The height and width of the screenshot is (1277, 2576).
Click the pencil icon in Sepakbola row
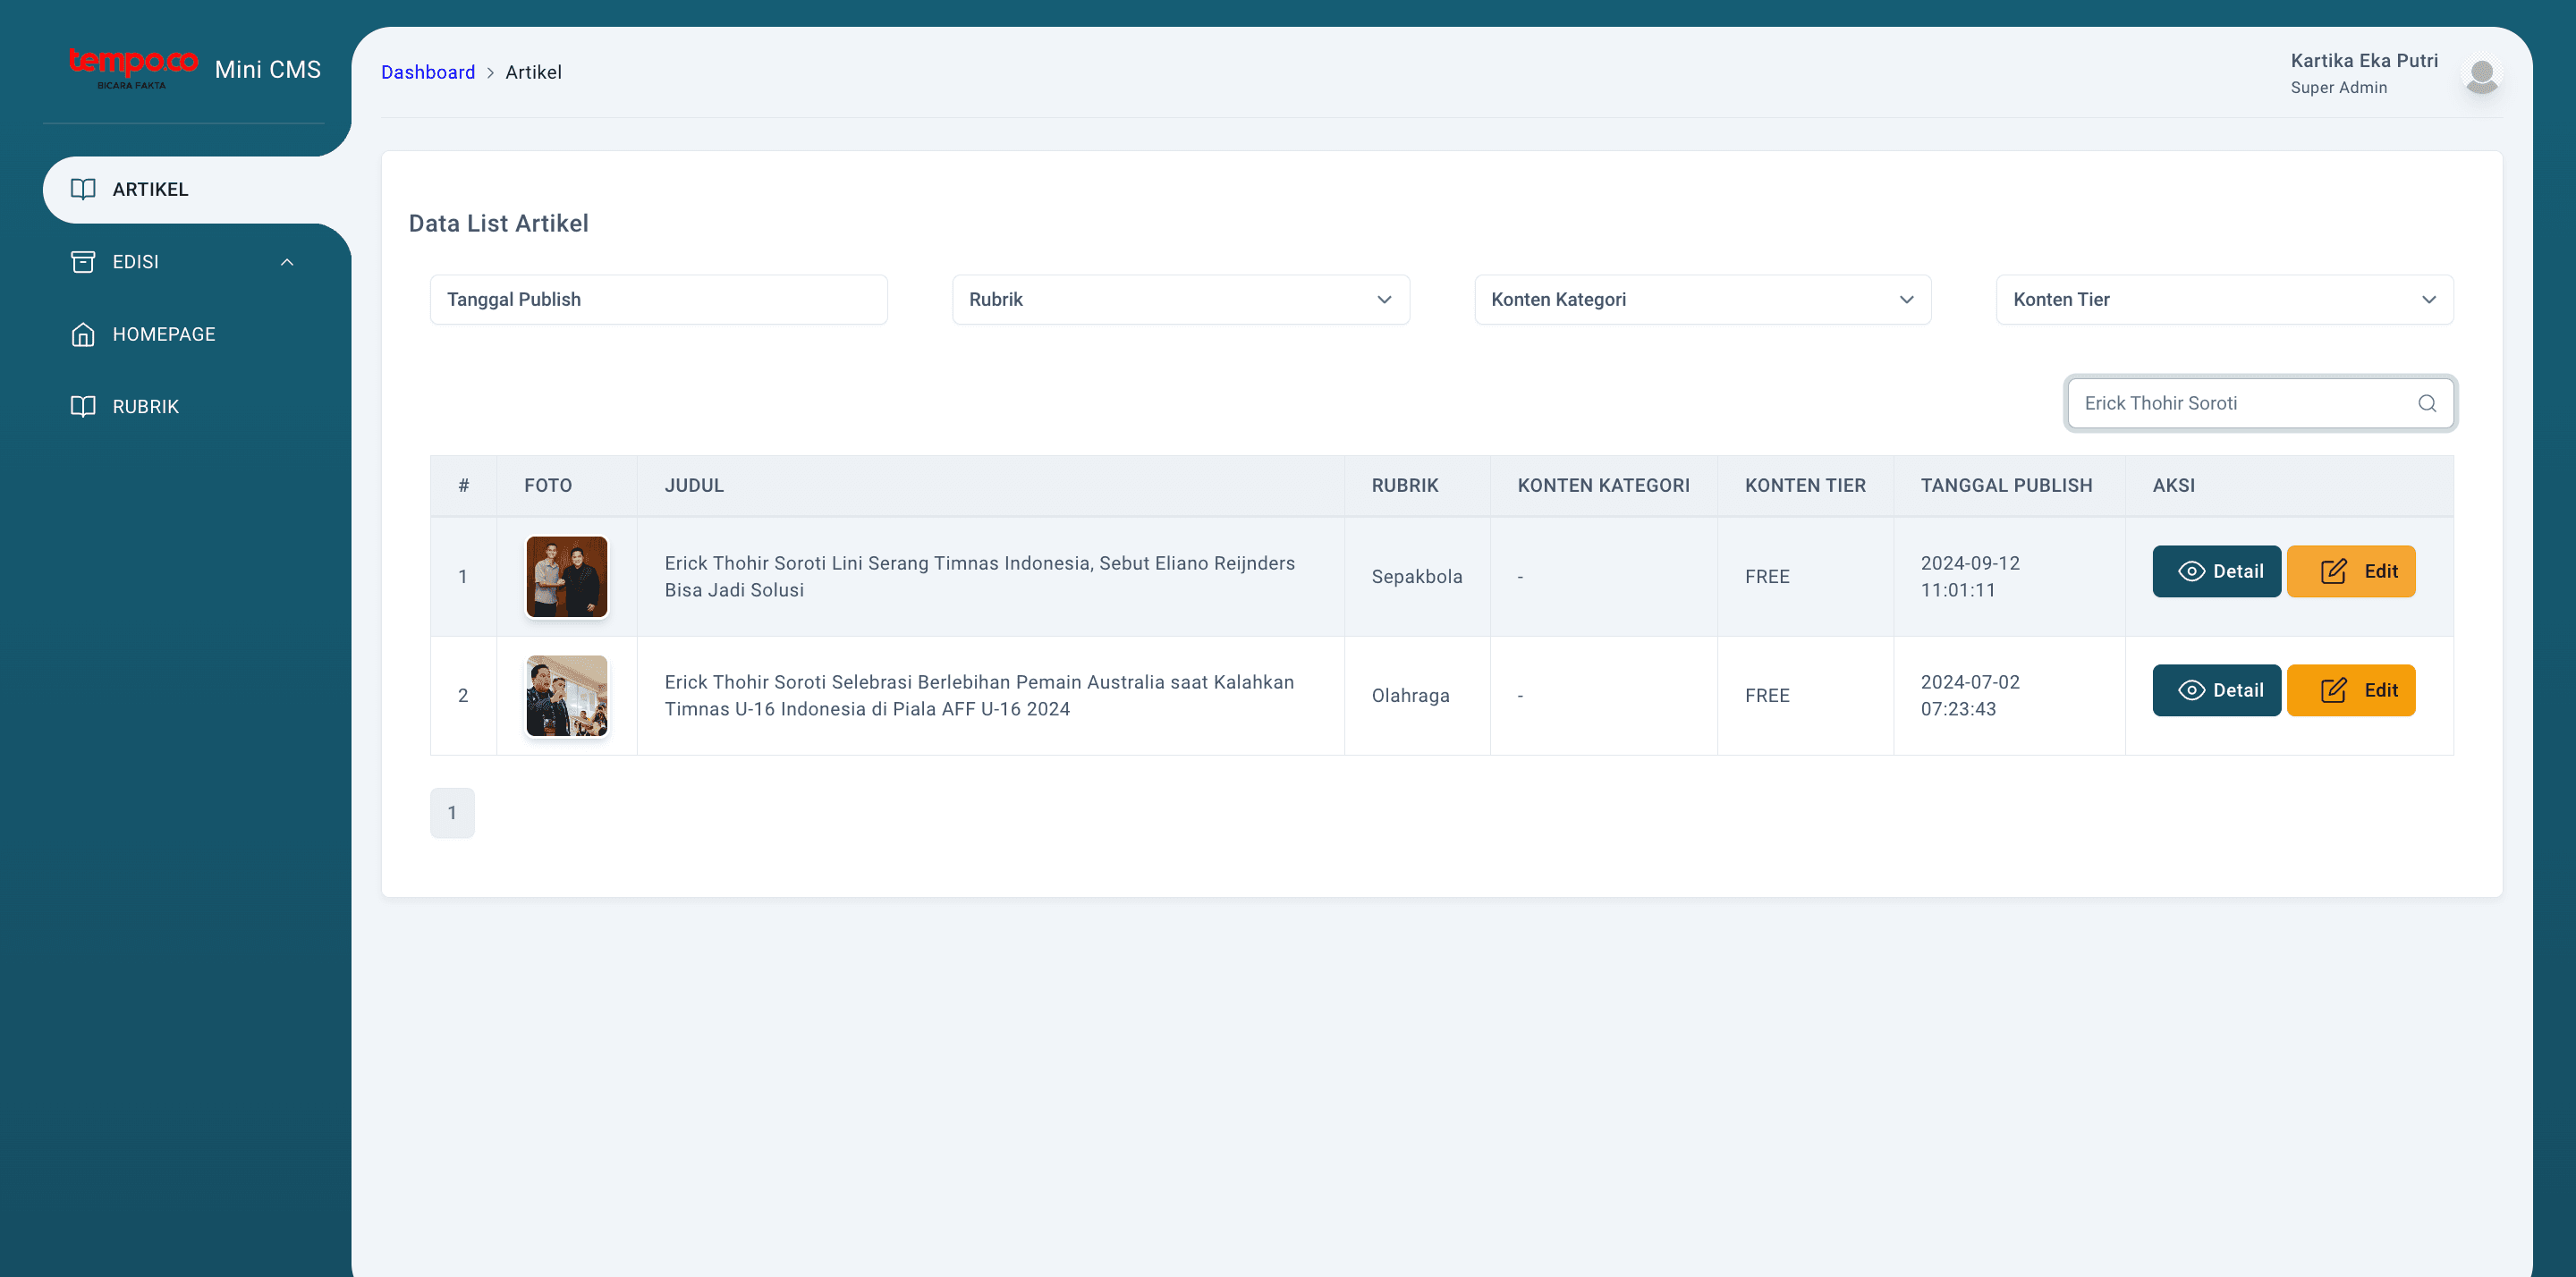pos(2333,571)
